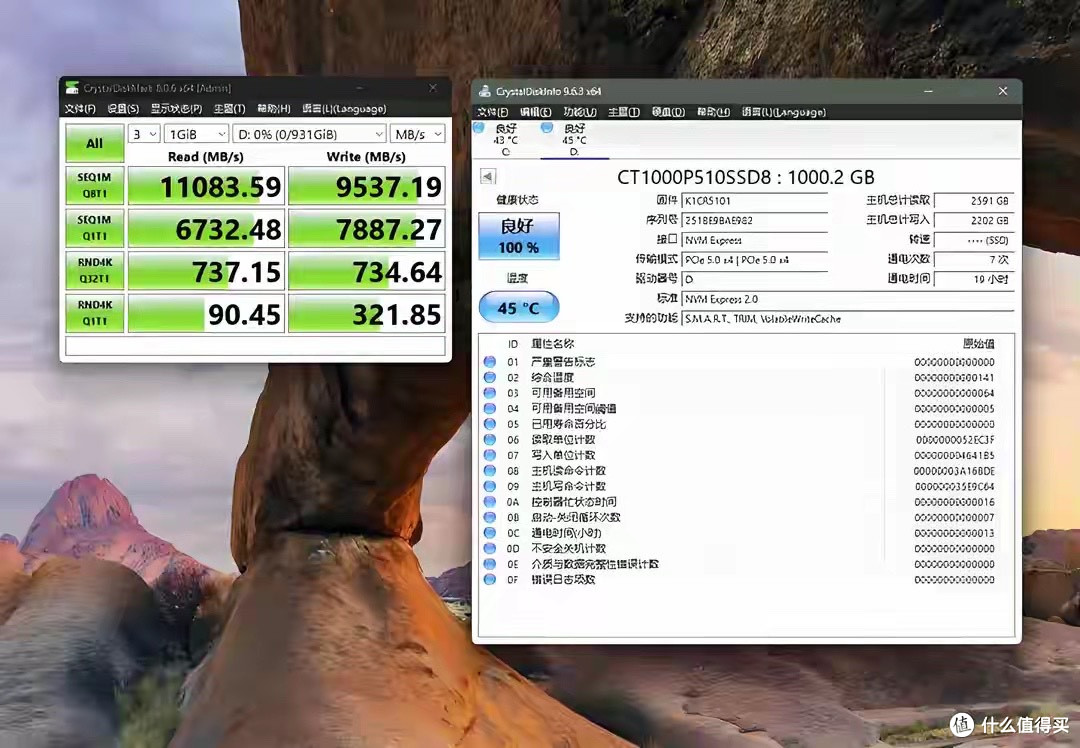The height and width of the screenshot is (748, 1080).
Task: Open 文件(F) menu in CrystalDiskInfo
Action: tap(493, 112)
